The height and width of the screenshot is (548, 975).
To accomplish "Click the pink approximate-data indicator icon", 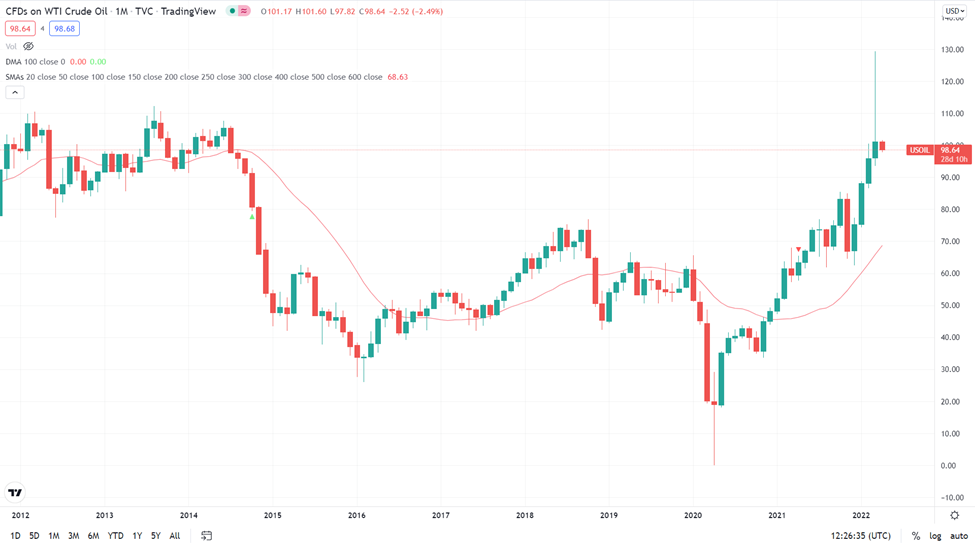I will [244, 11].
